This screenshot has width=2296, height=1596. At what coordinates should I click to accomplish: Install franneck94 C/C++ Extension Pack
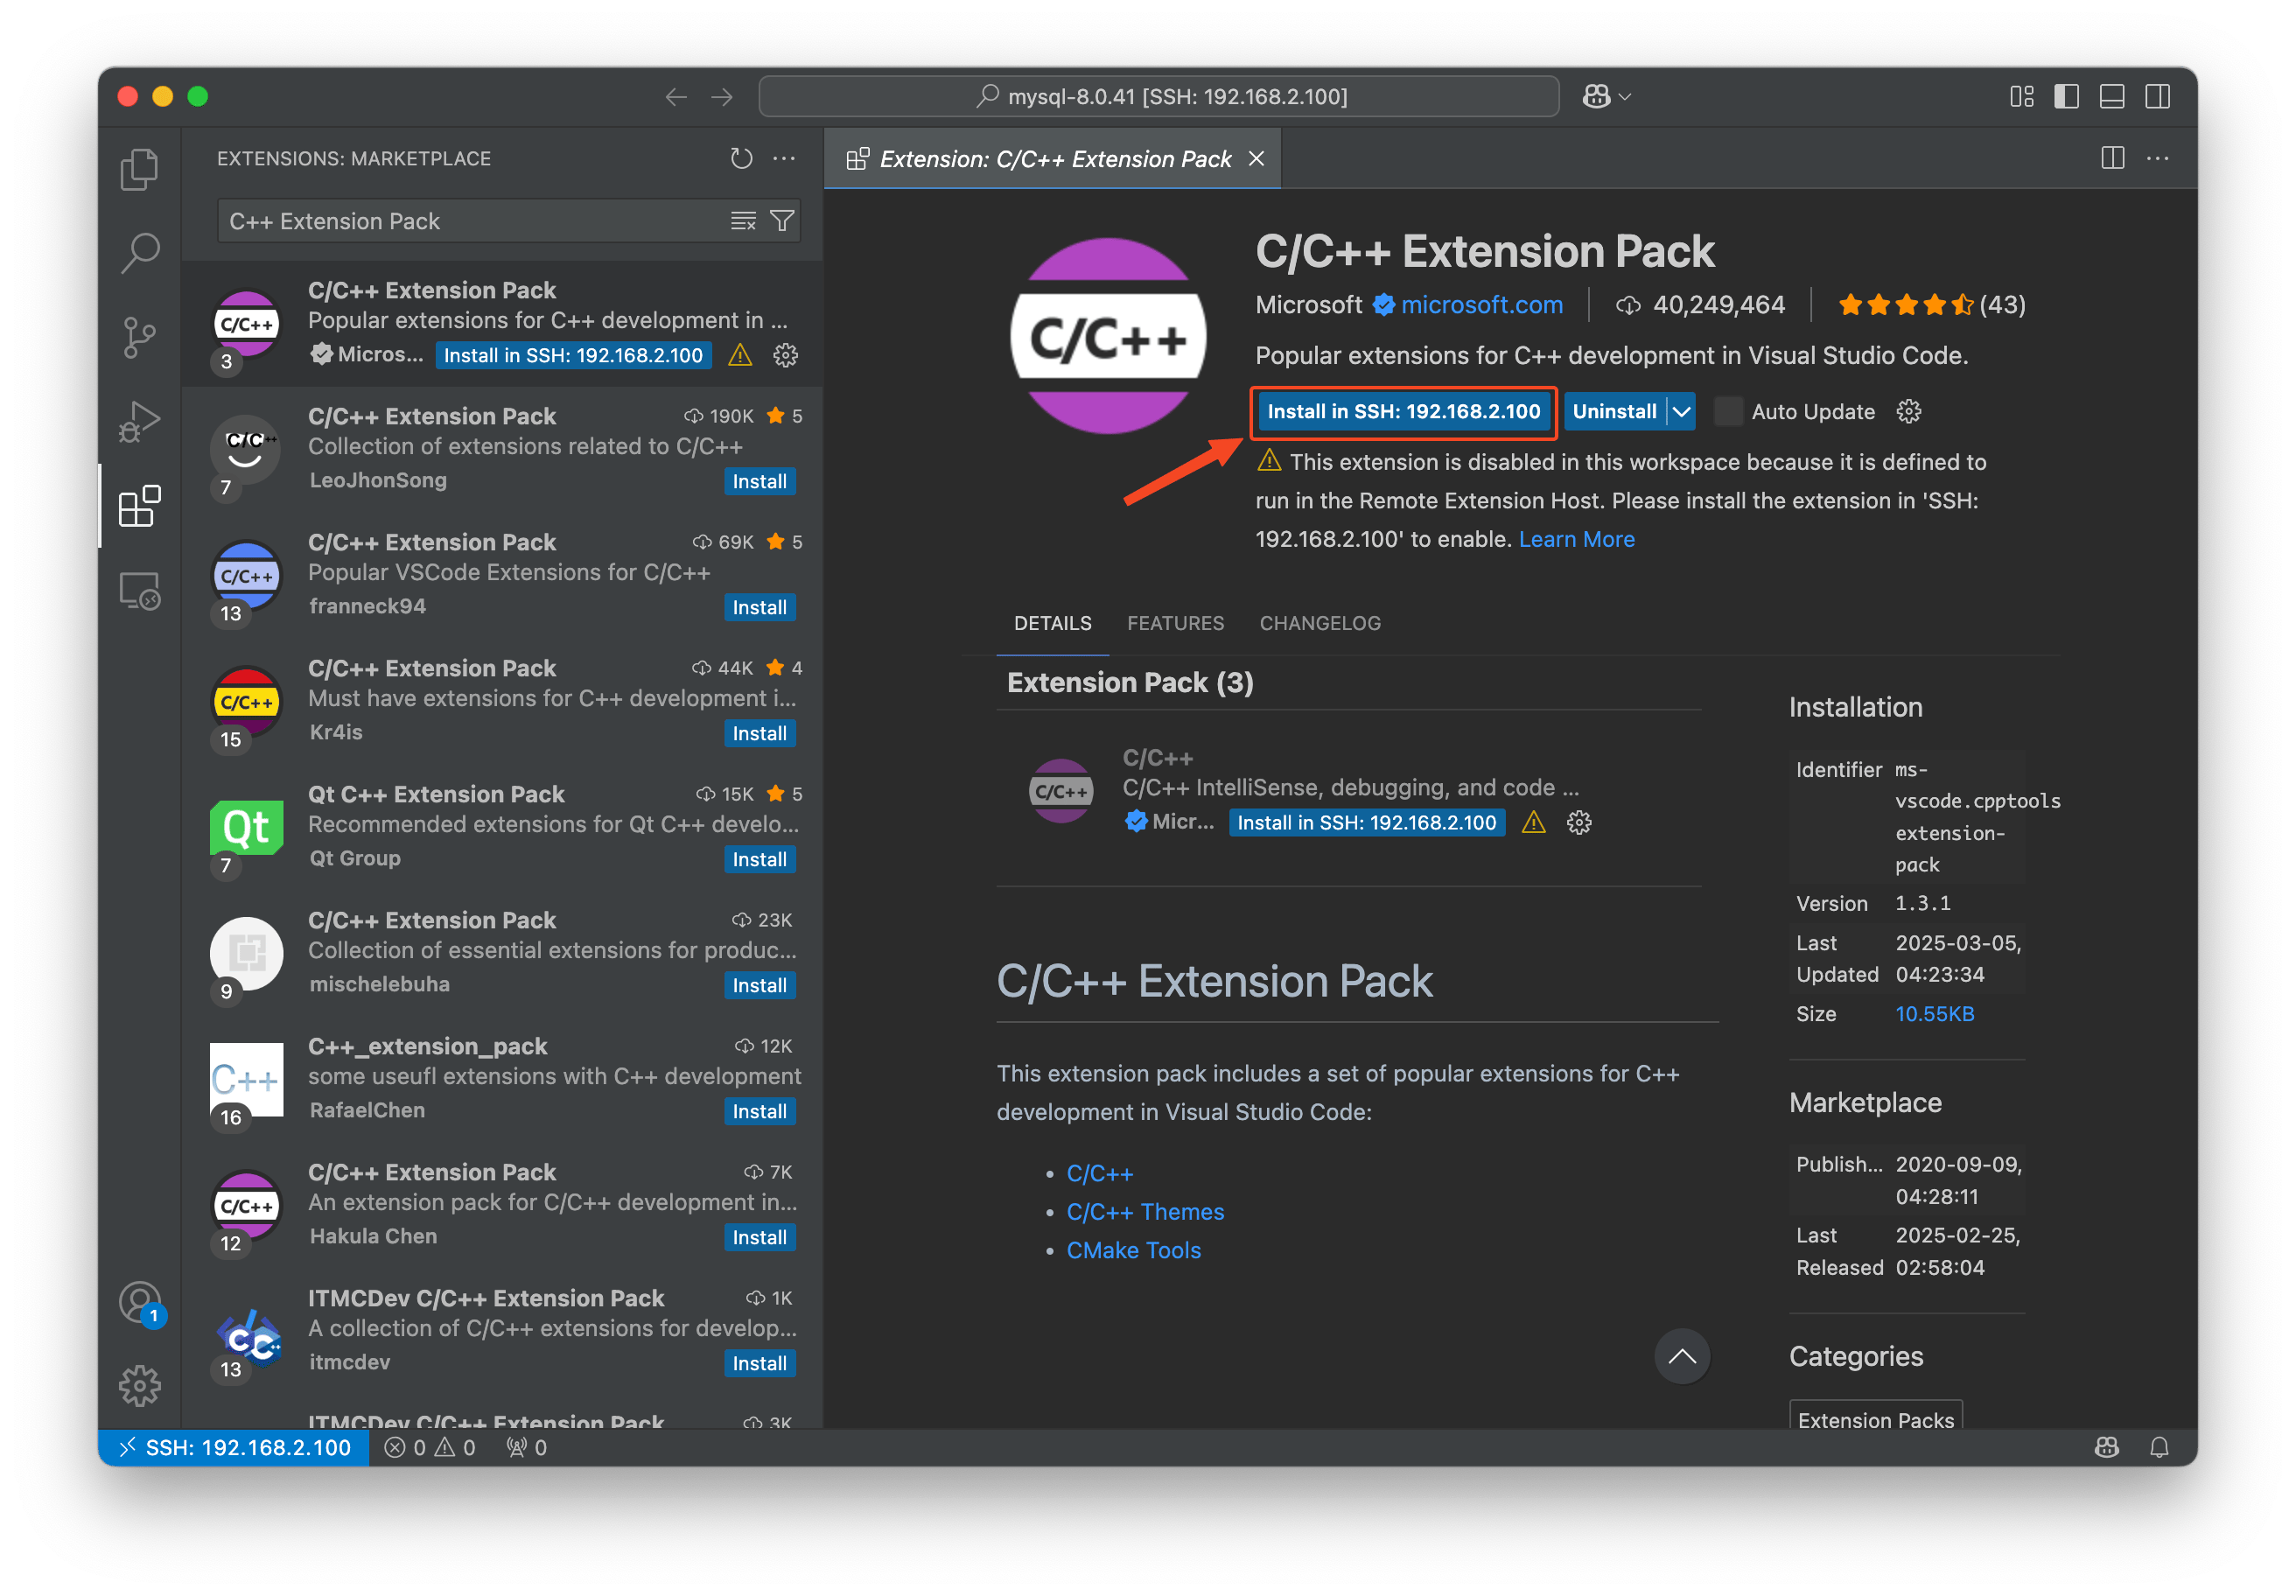coord(759,607)
